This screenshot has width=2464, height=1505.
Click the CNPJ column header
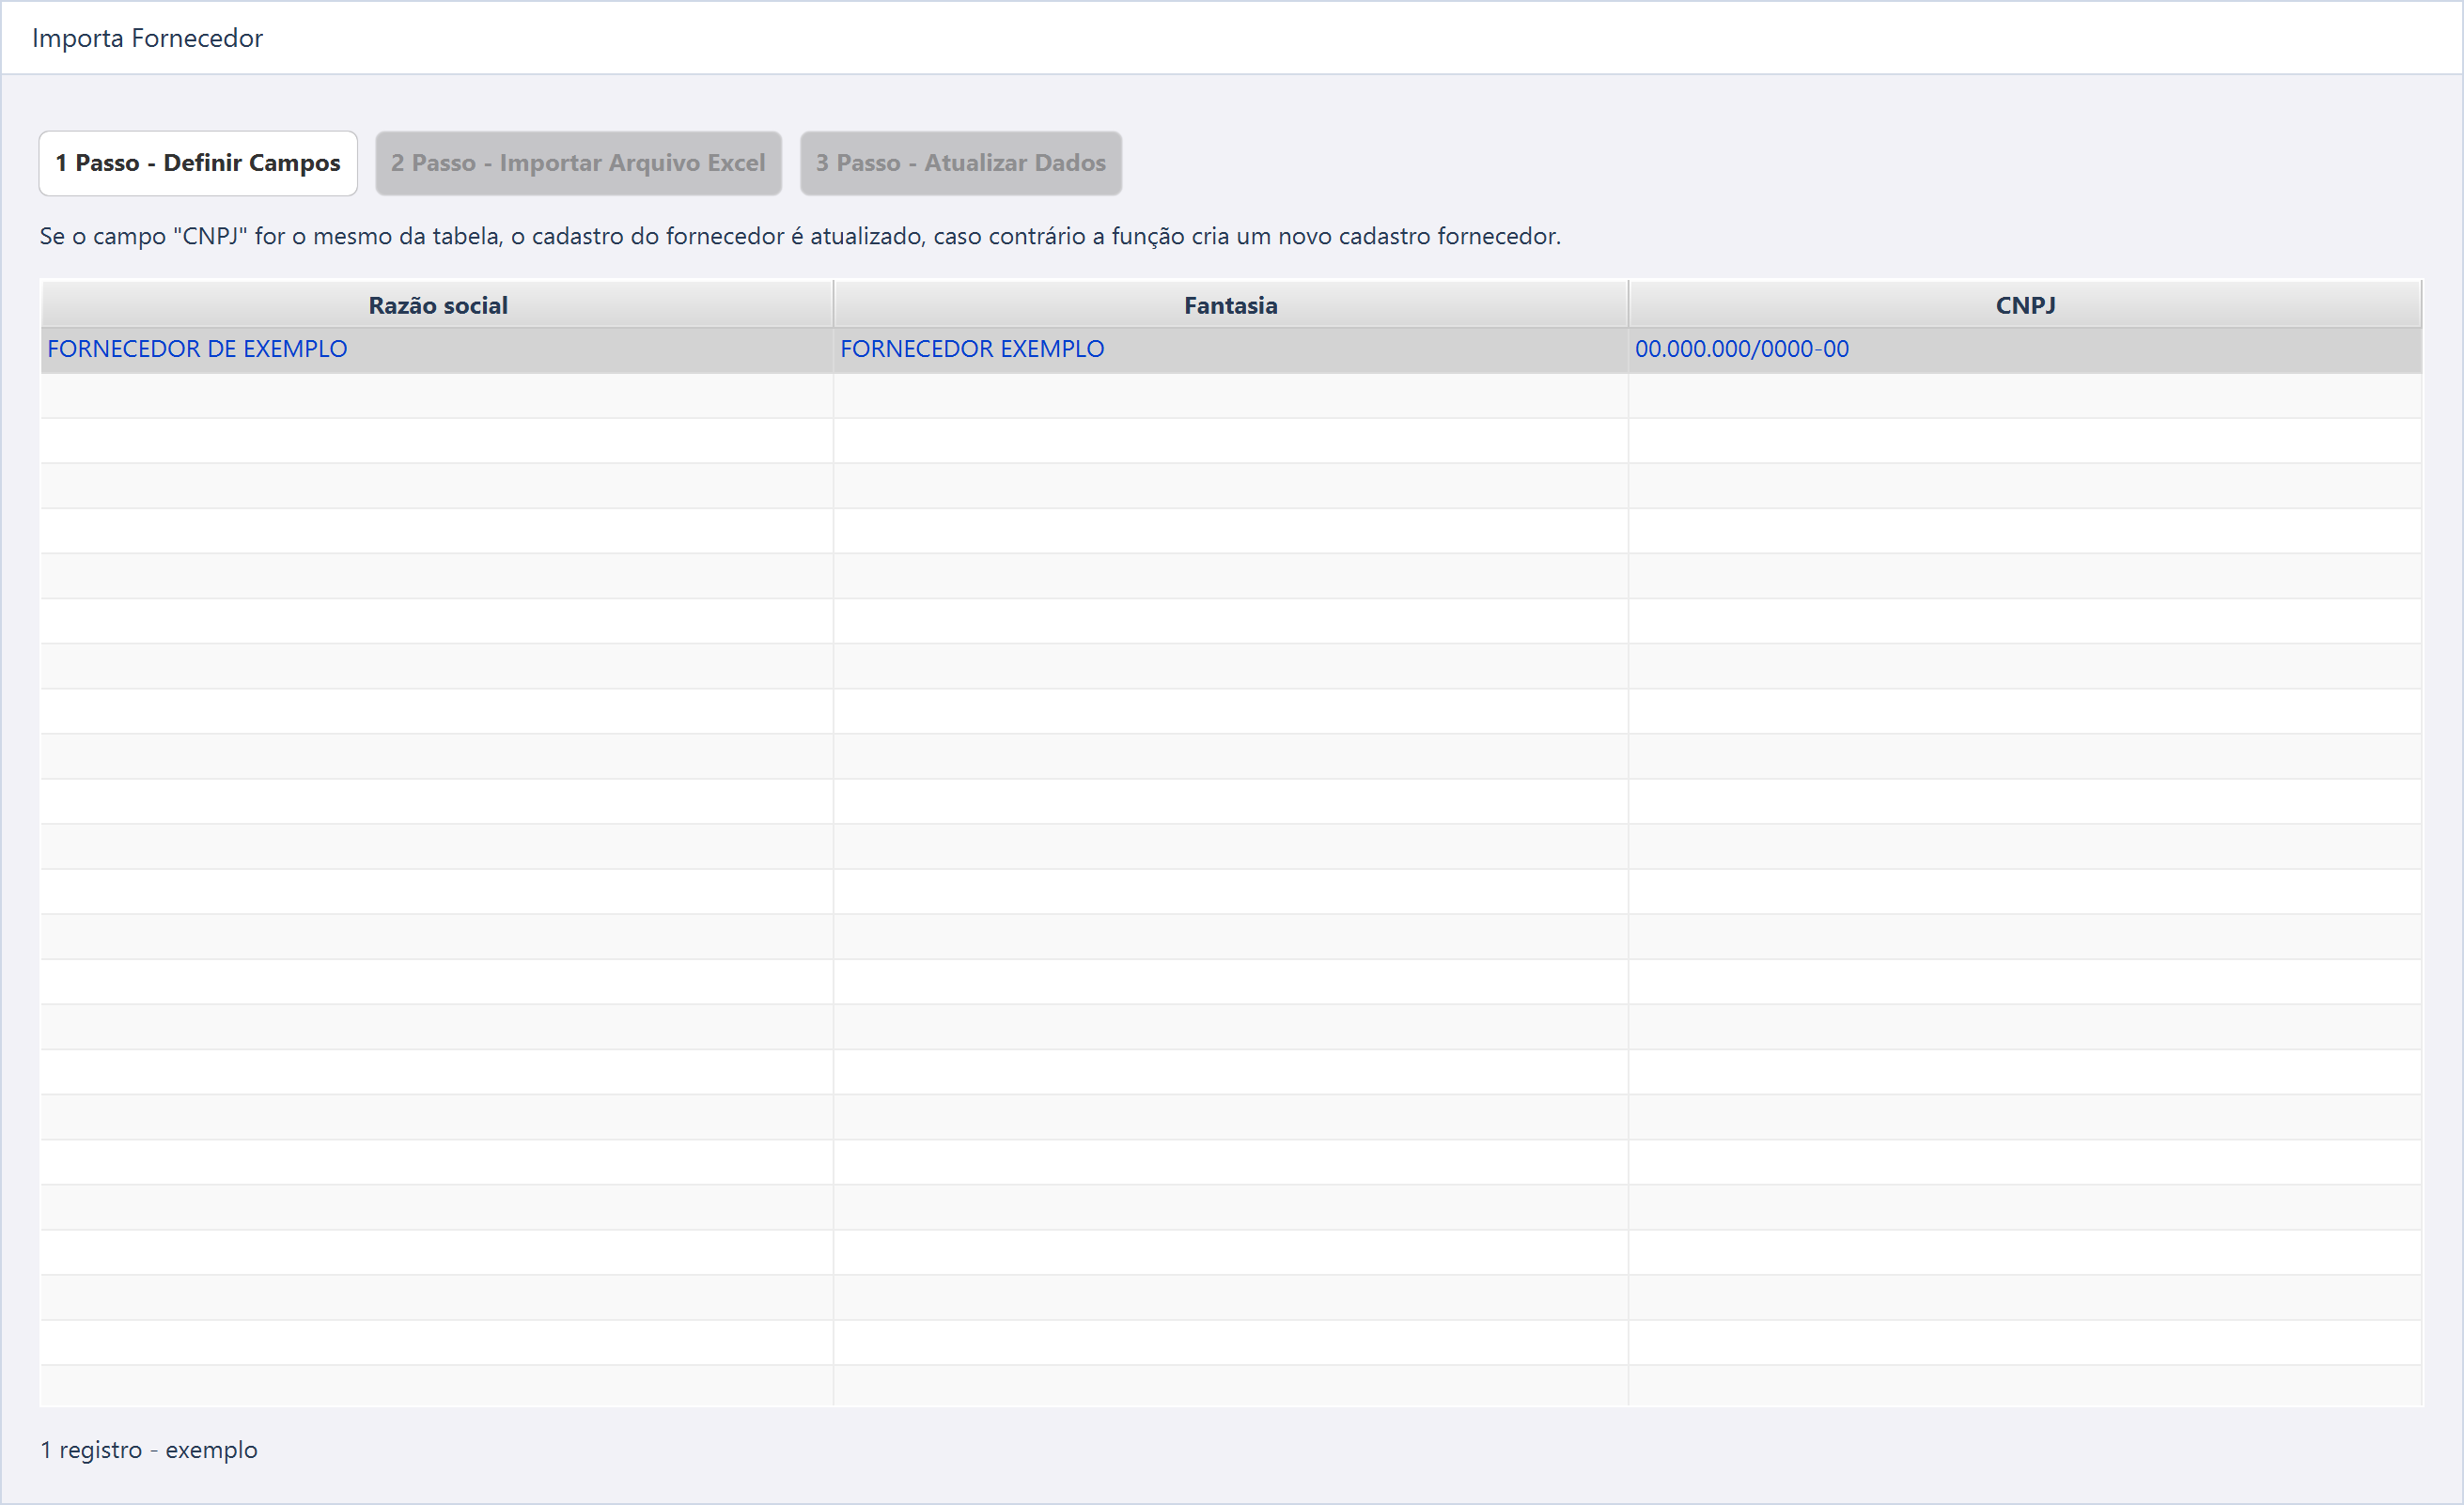2025,305
